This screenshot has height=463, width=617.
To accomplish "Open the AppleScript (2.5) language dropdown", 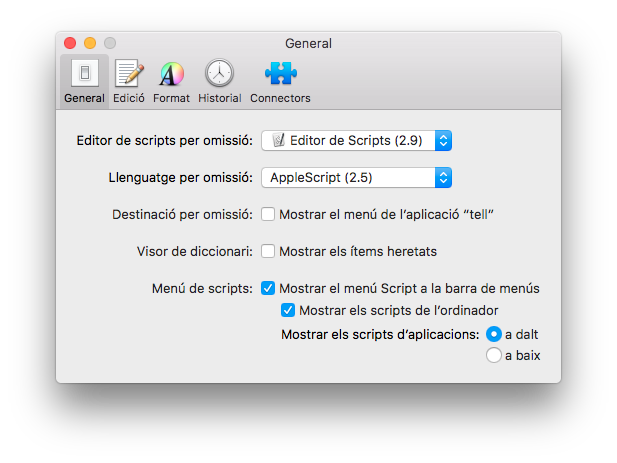I will [x=357, y=177].
